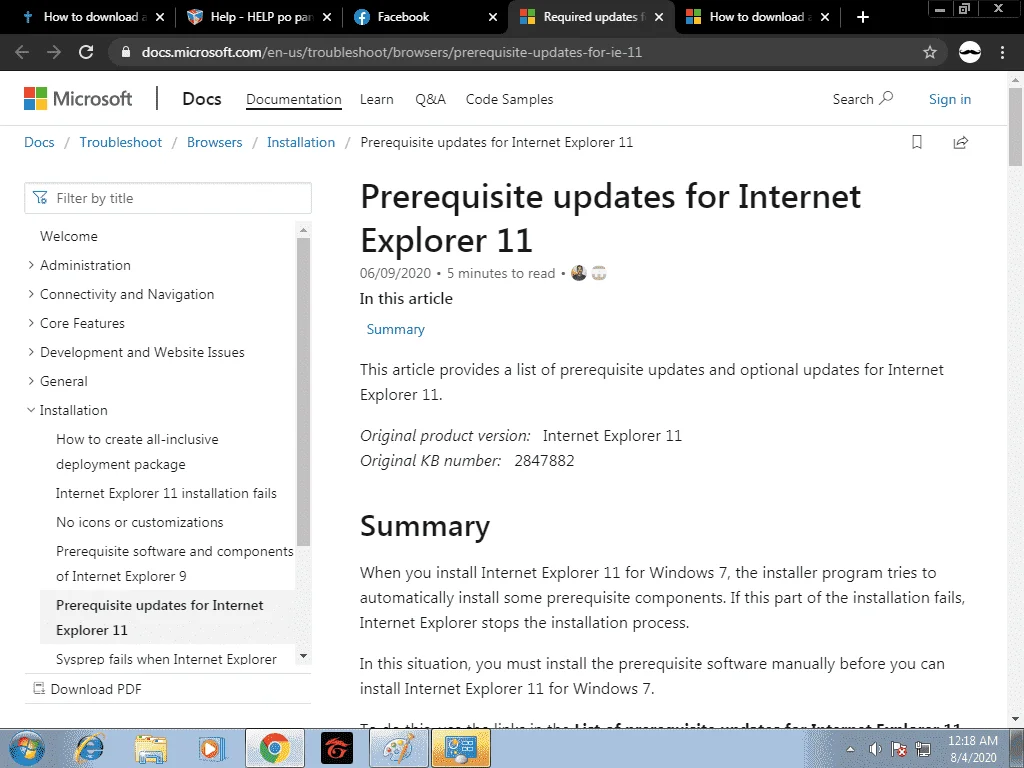This screenshot has height=768, width=1024.
Task: Open Prerequisite software of Internet Explorer 9
Action: [x=175, y=564]
